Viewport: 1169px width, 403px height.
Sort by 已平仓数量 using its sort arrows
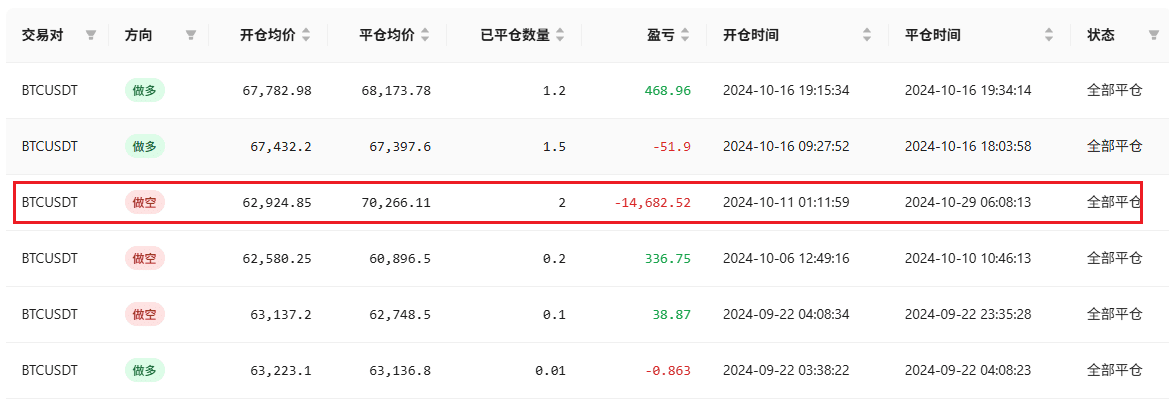click(x=560, y=35)
